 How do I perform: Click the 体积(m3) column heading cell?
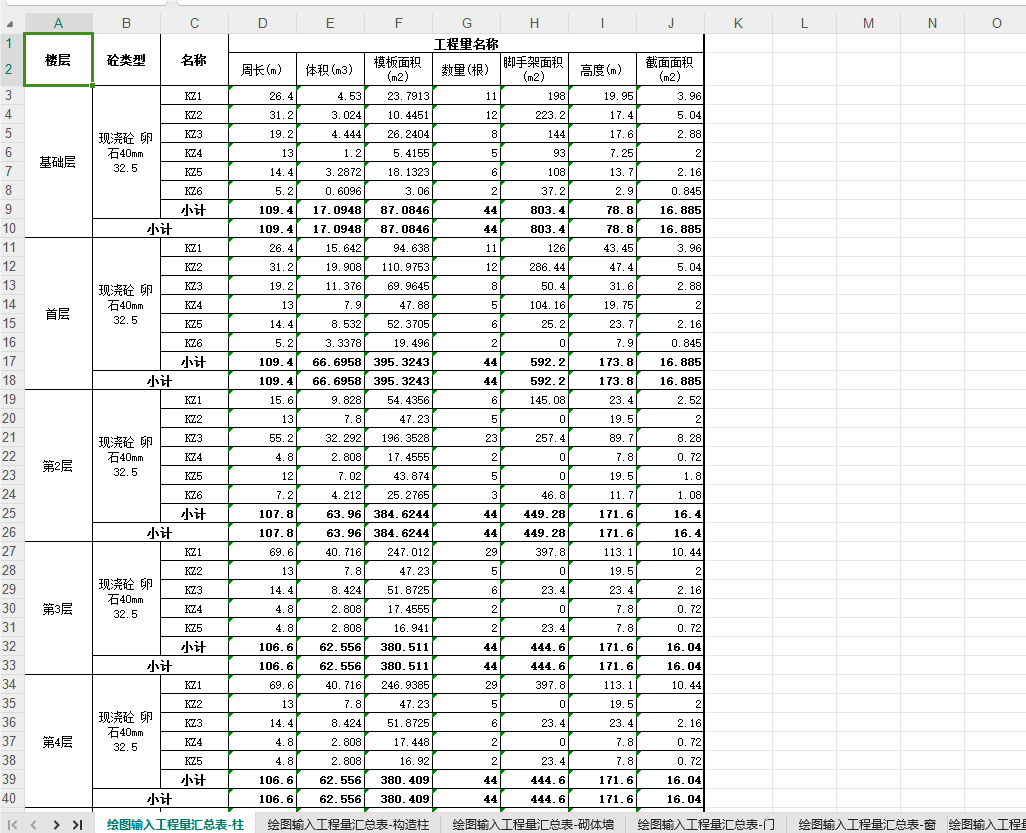(x=330, y=69)
